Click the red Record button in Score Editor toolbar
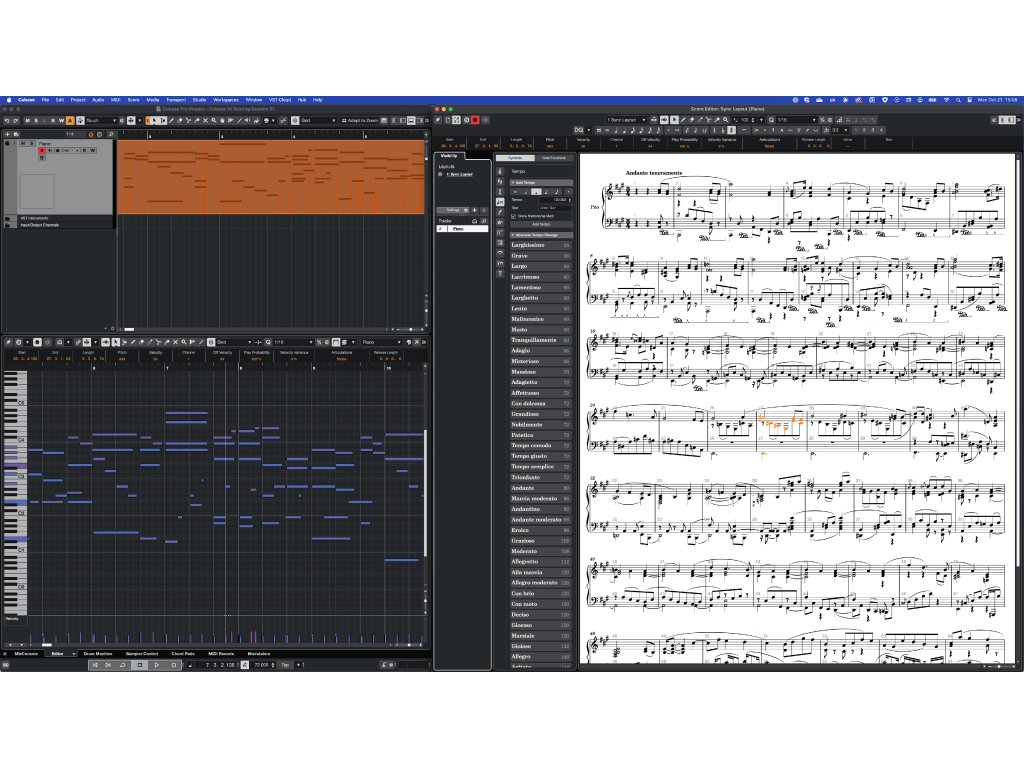 tap(475, 120)
